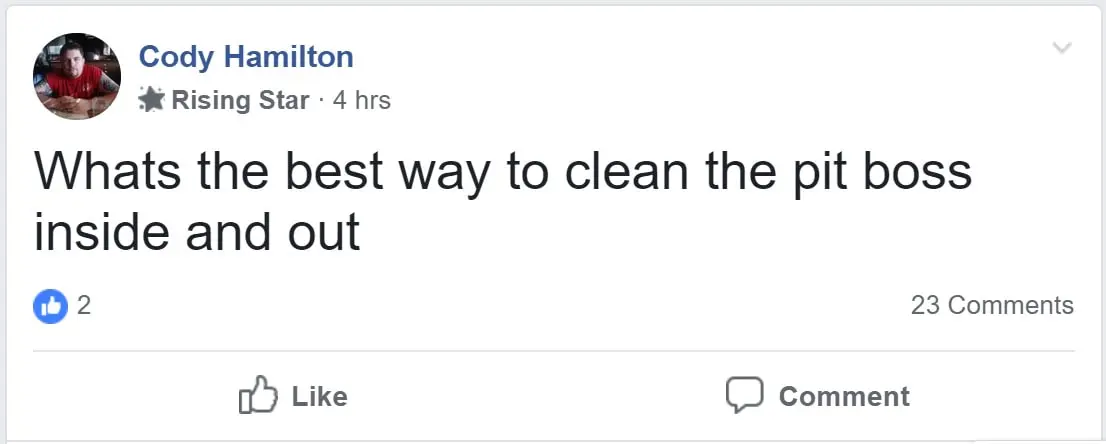Image resolution: width=1106 pixels, height=444 pixels.
Task: Open the "4 hrs" post timestamp
Action: (x=361, y=100)
